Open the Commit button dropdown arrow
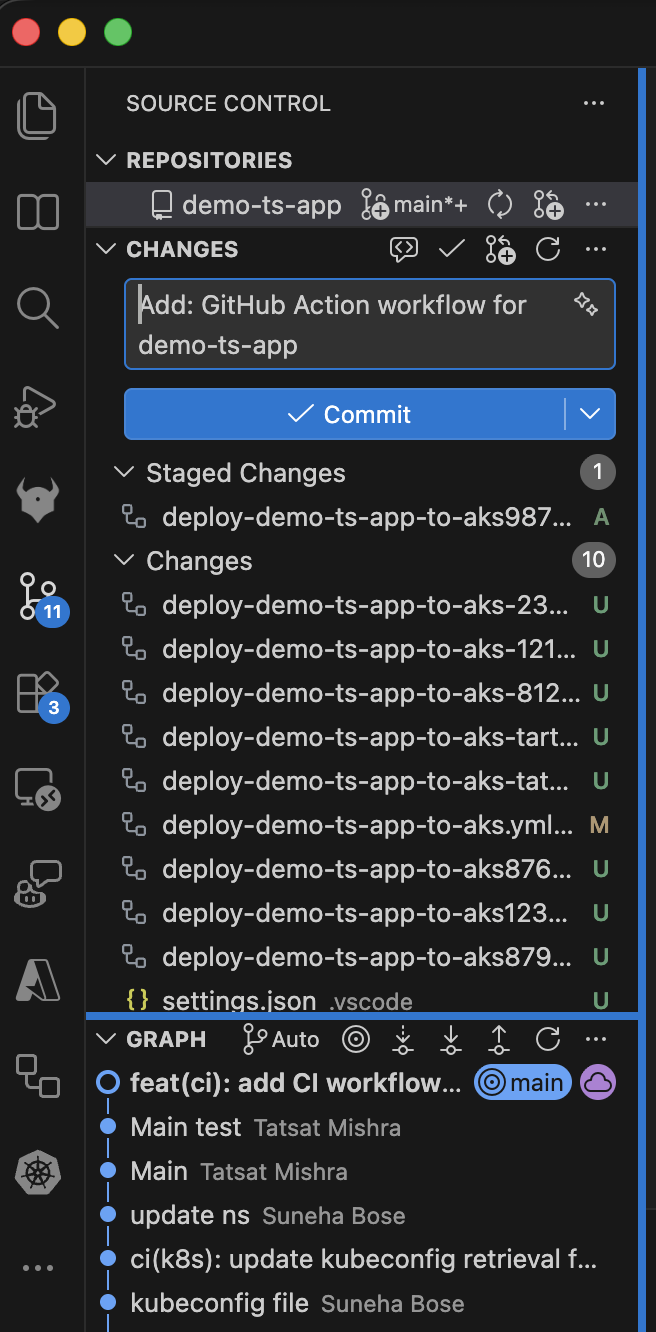This screenshot has width=656, height=1332. 590,414
